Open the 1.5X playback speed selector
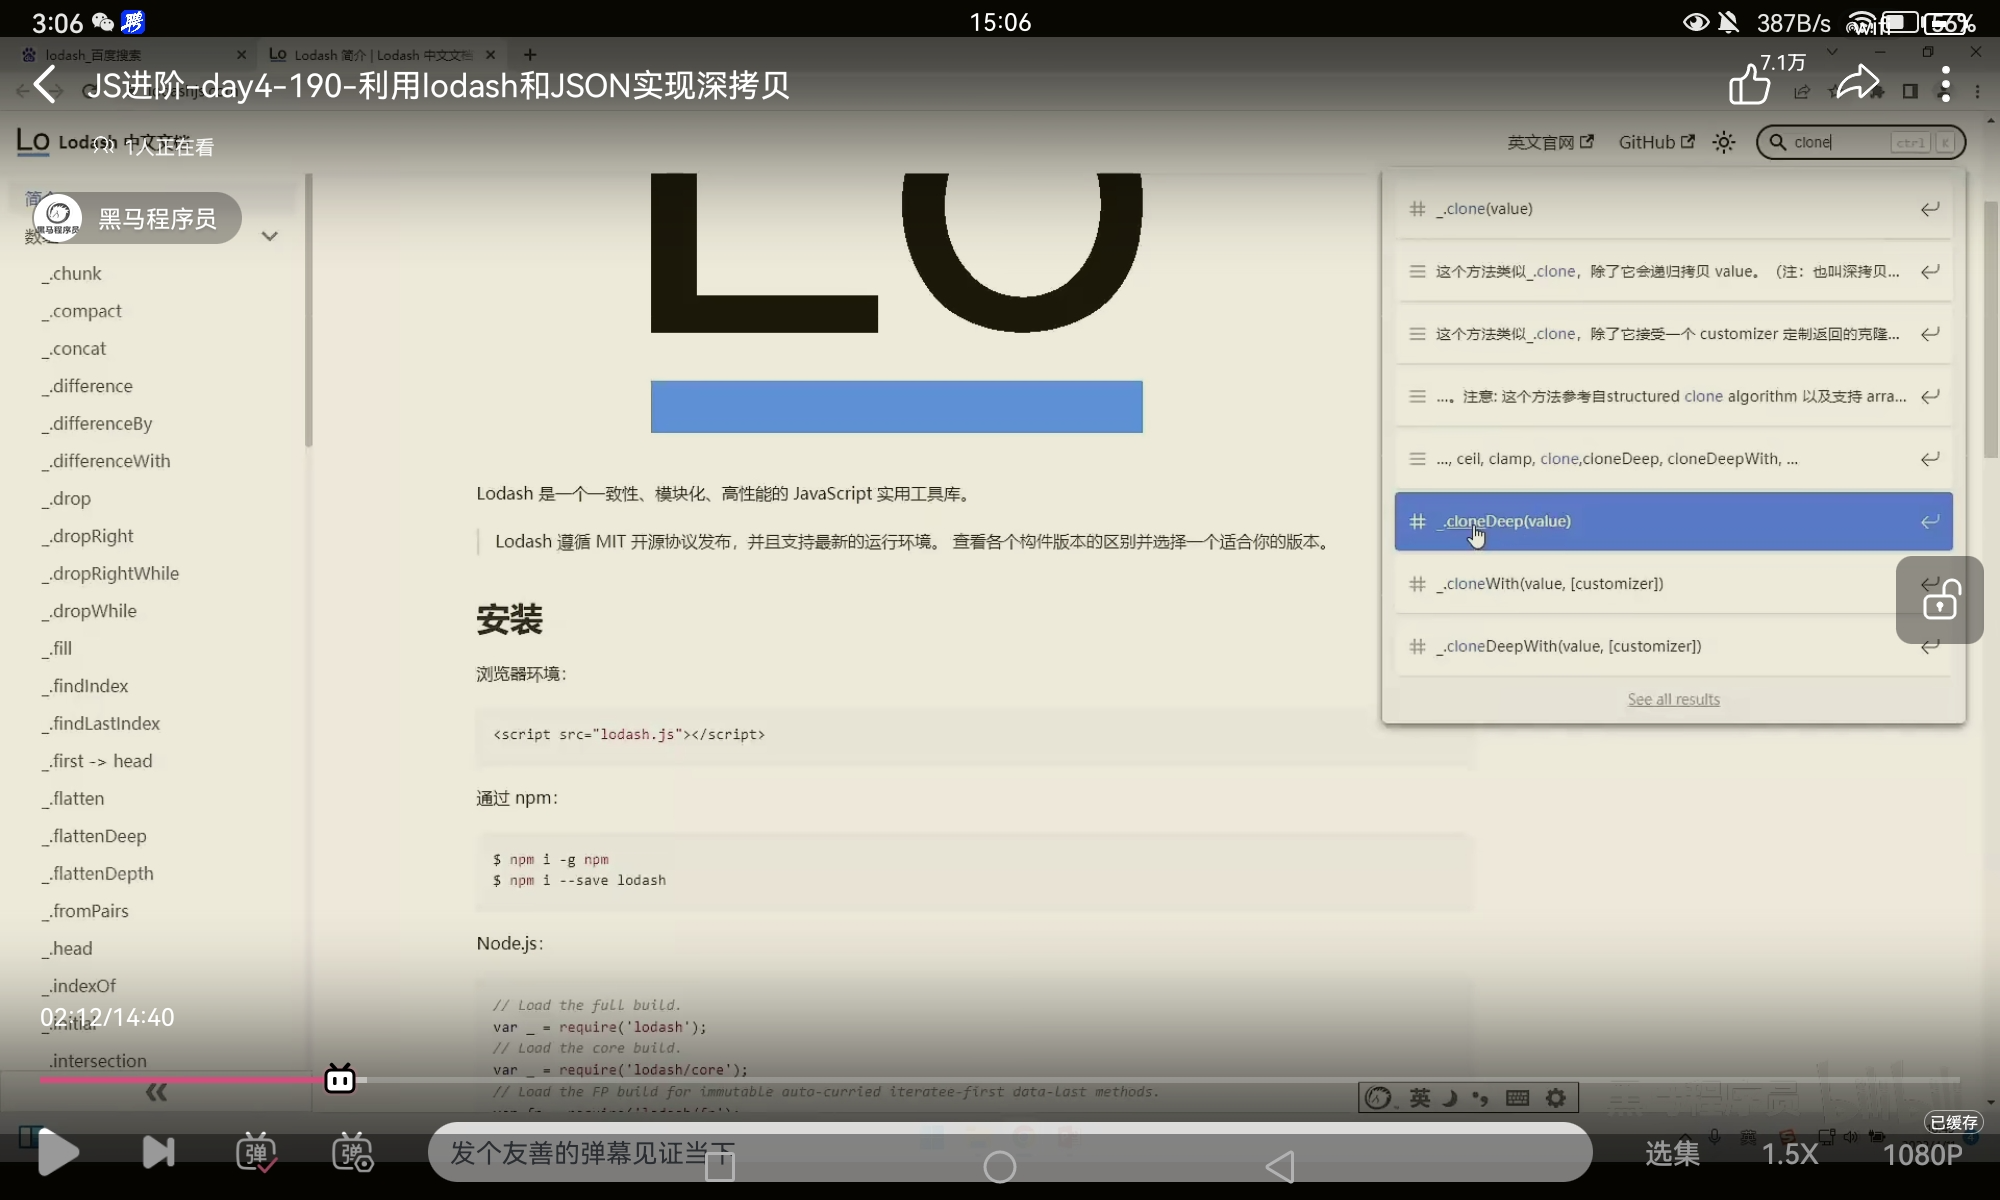This screenshot has height=1200, width=2000. point(1789,1154)
